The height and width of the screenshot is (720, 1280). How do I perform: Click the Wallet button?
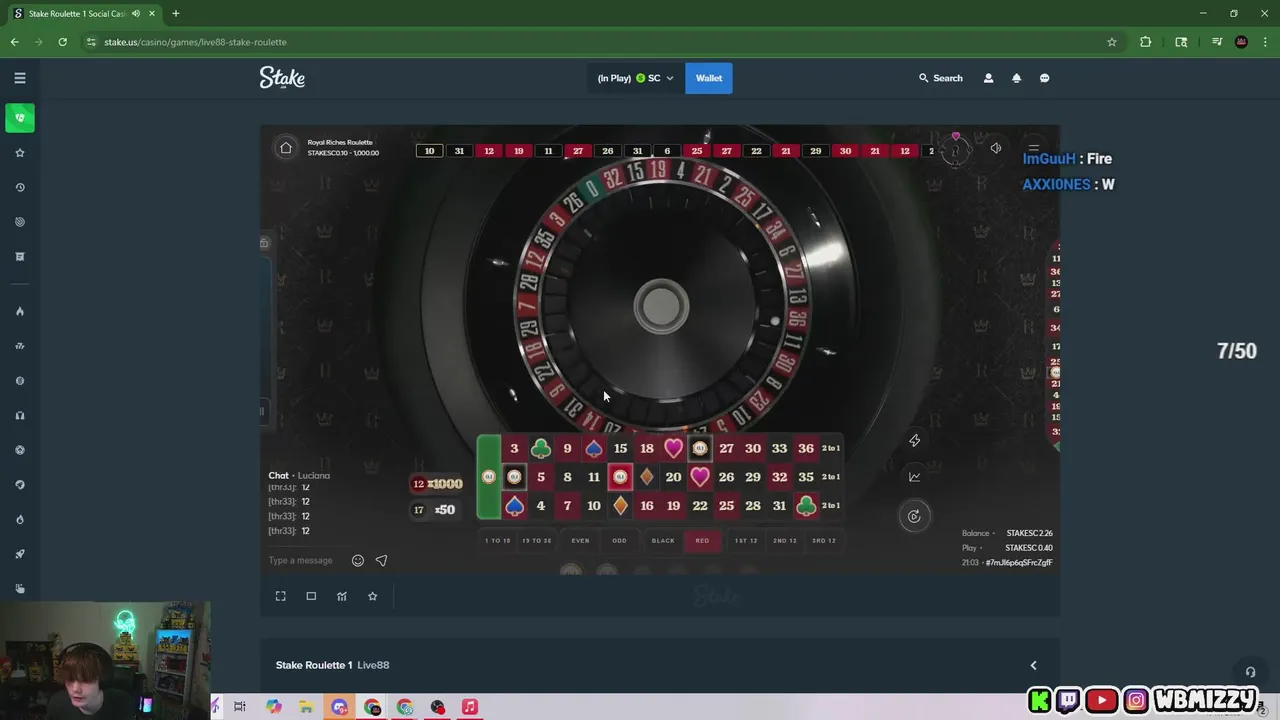(x=709, y=78)
